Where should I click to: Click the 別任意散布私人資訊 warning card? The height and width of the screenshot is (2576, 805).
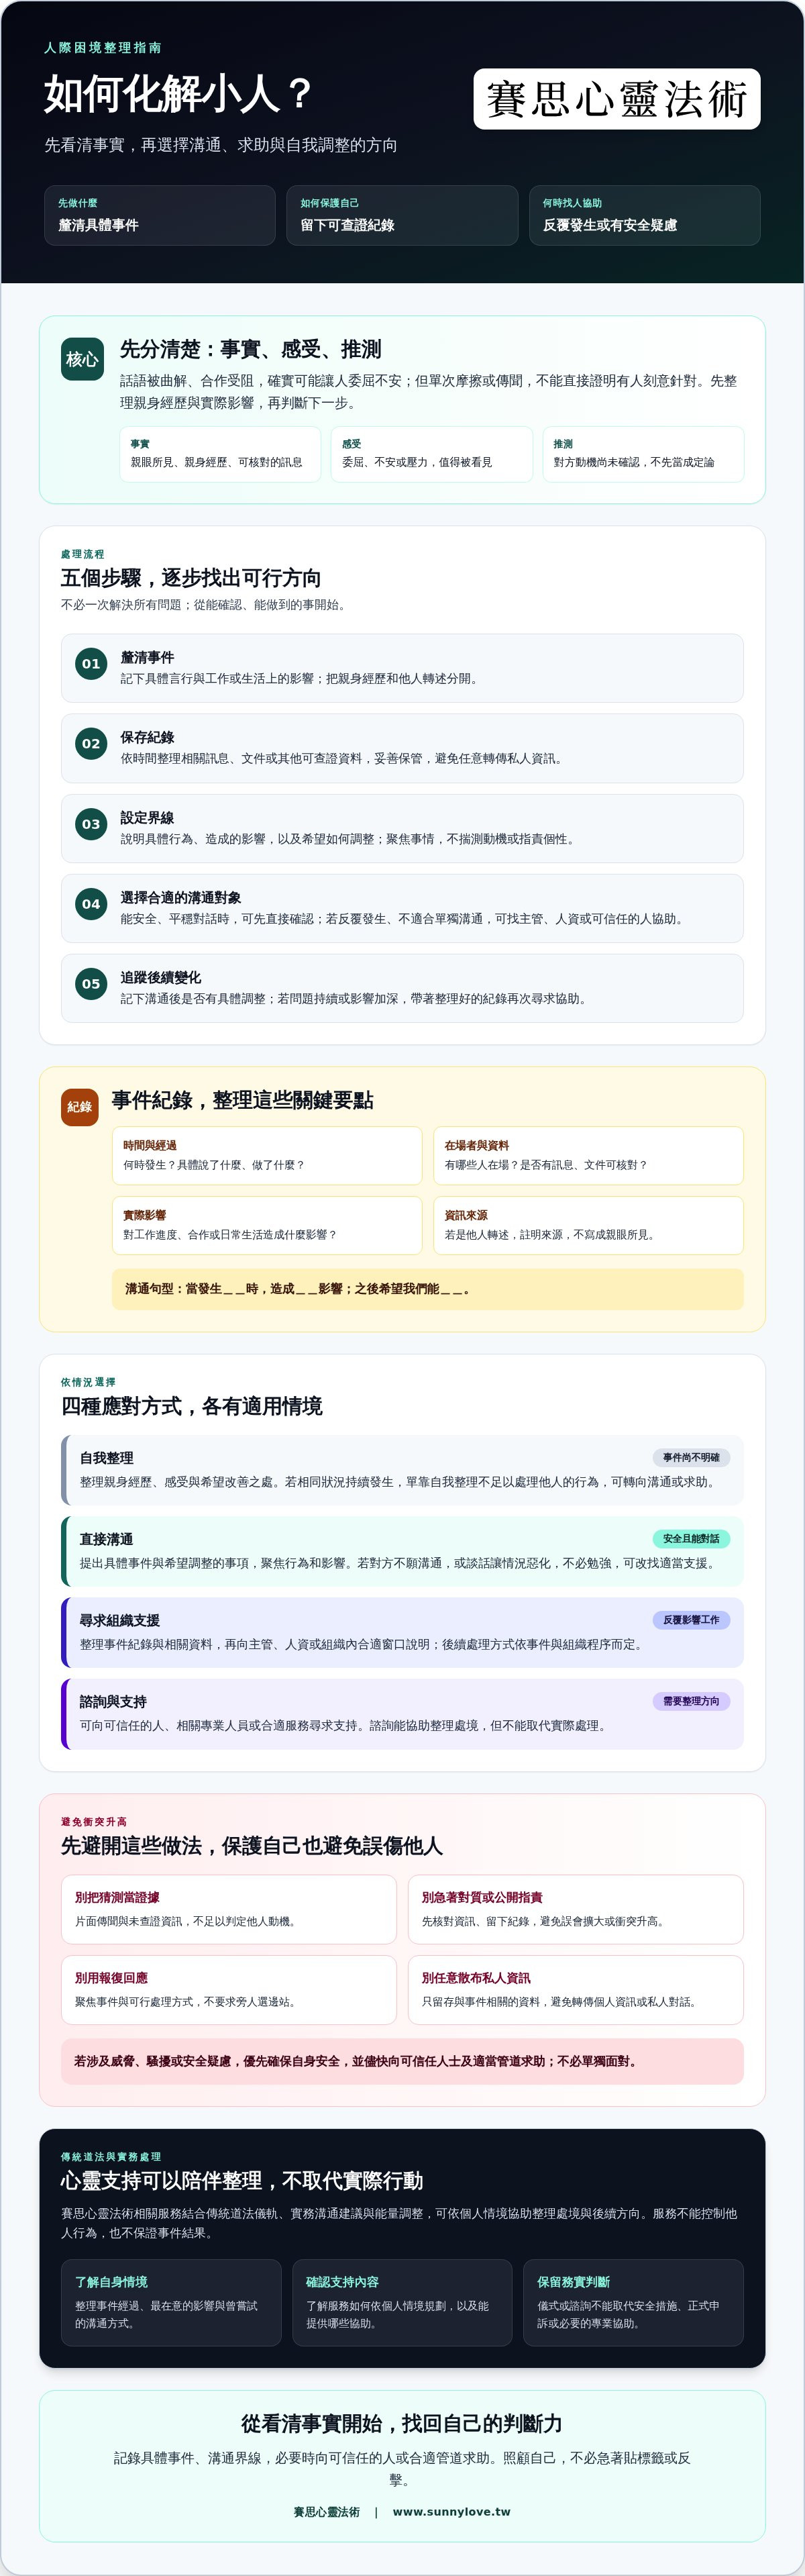tap(576, 1989)
